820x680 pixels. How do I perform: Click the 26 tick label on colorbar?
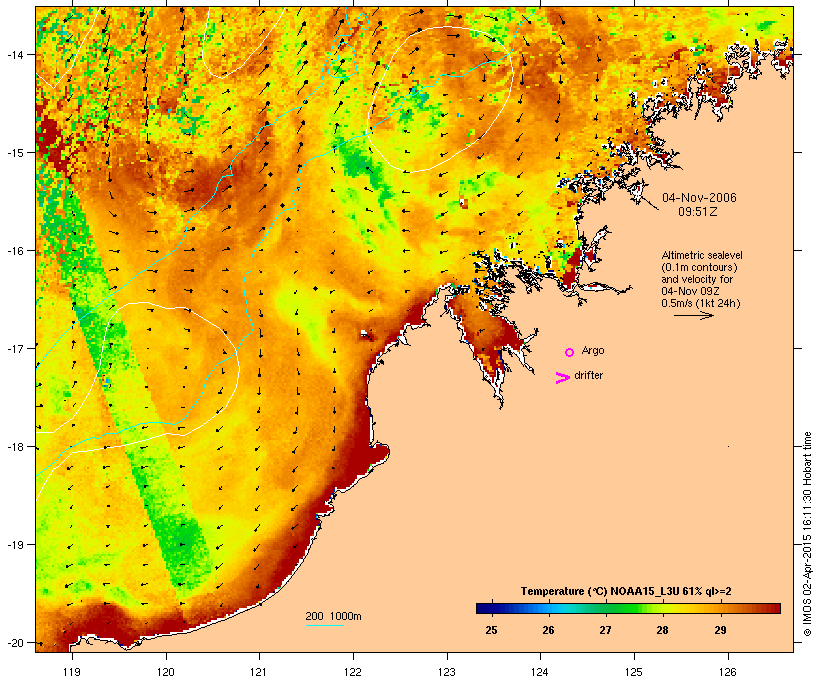coord(548,630)
